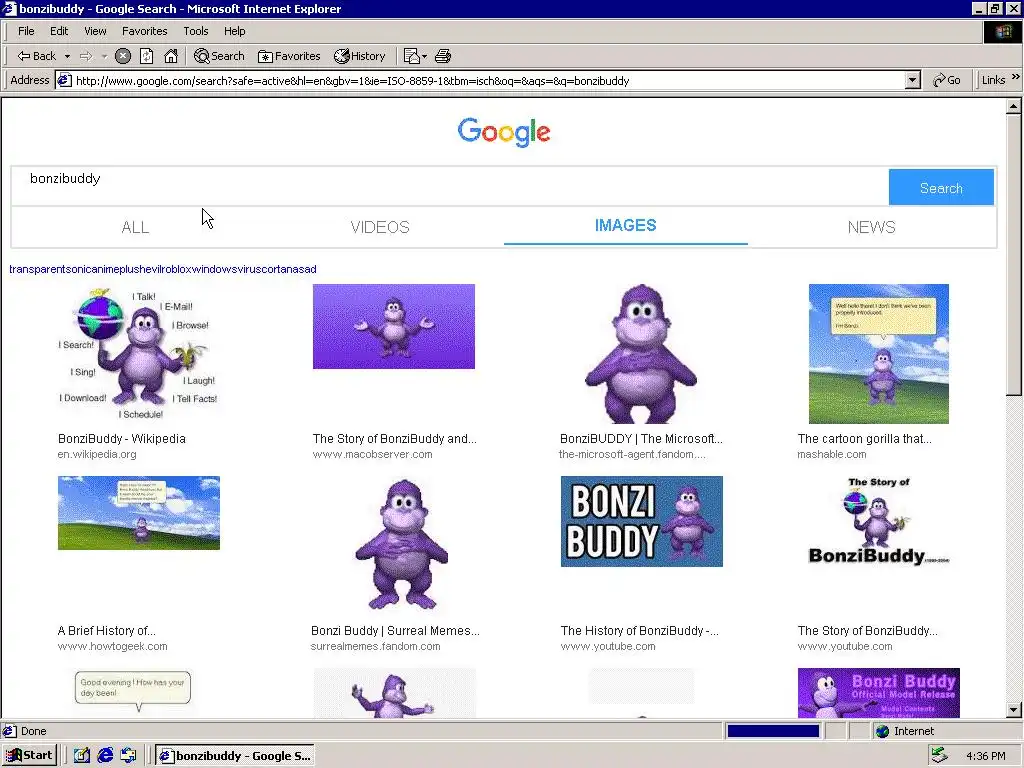Image resolution: width=1024 pixels, height=768 pixels.
Task: Select the bonzibuddy - Google taskbar button
Action: click(x=235, y=756)
